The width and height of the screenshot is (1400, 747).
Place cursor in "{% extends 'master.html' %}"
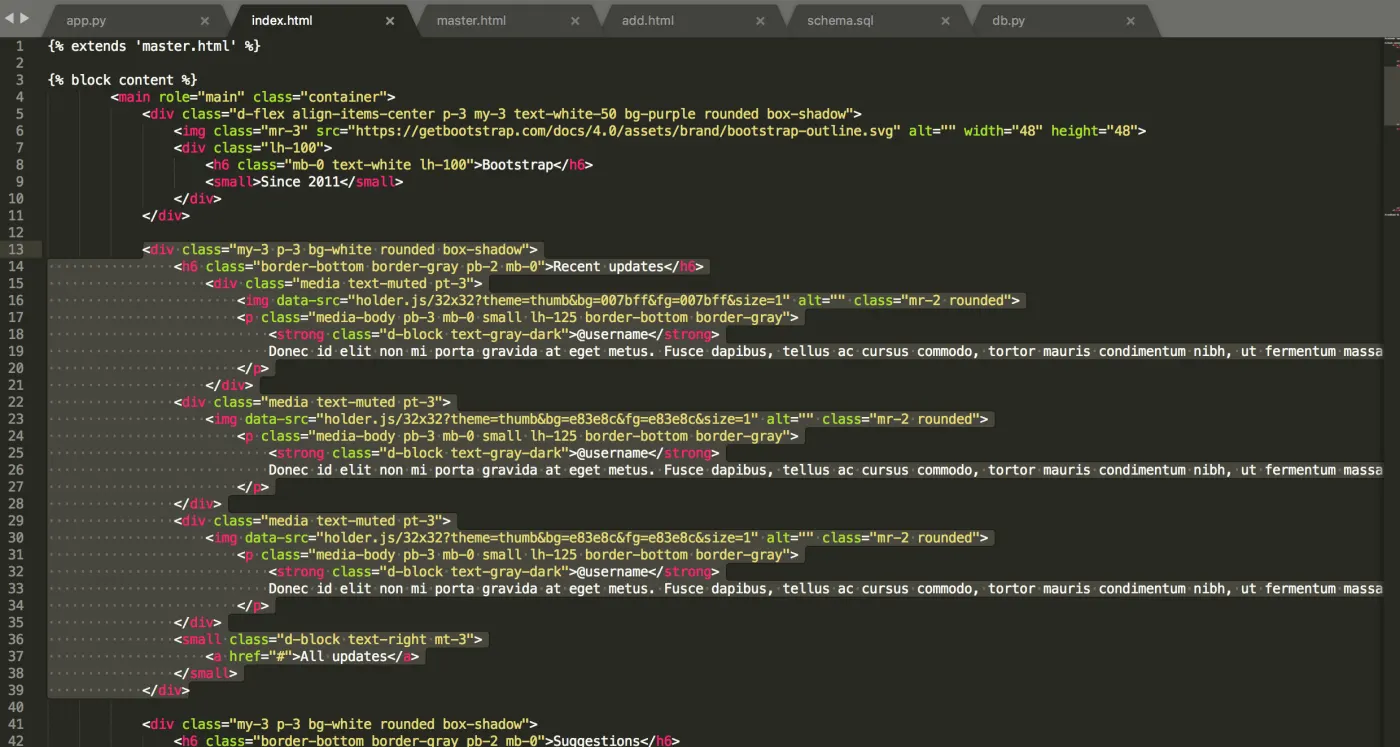point(154,46)
